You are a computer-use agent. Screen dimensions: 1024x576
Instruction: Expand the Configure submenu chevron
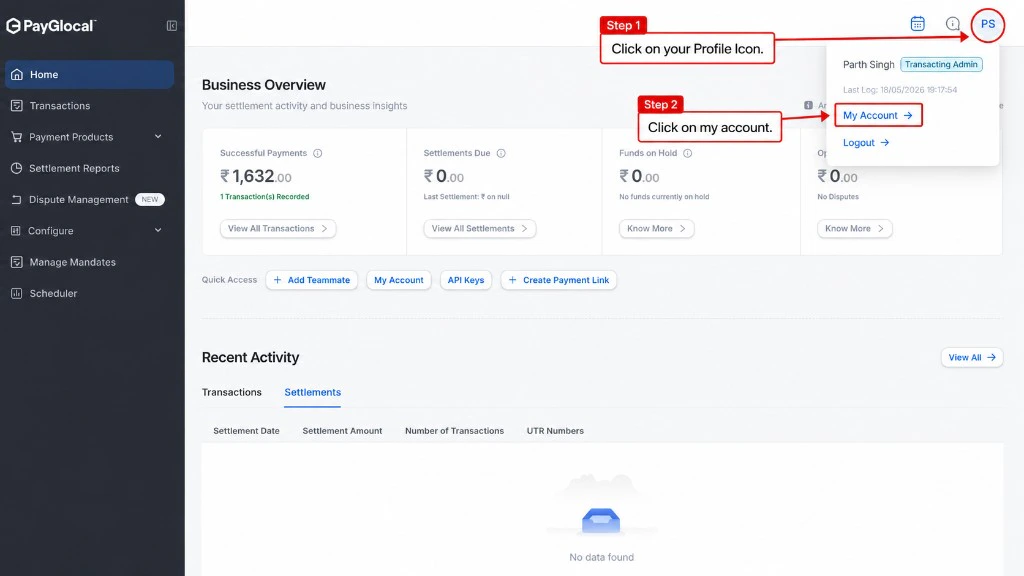pyautogui.click(x=158, y=231)
